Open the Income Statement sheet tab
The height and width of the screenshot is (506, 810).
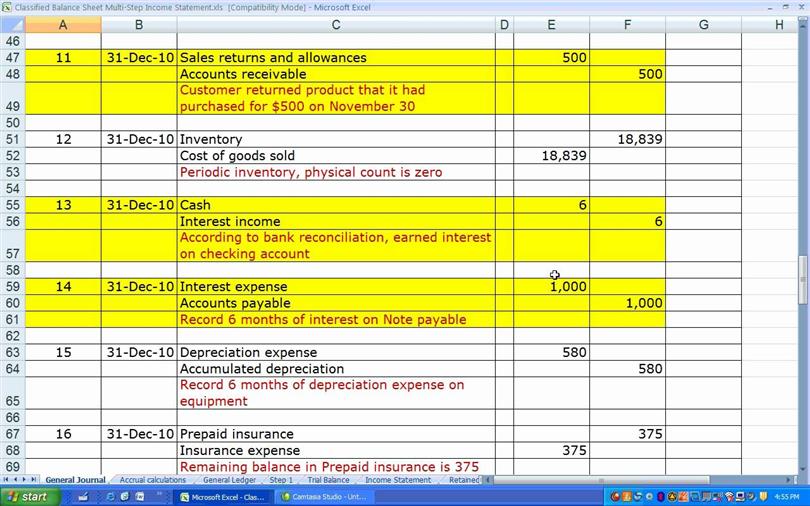398,480
